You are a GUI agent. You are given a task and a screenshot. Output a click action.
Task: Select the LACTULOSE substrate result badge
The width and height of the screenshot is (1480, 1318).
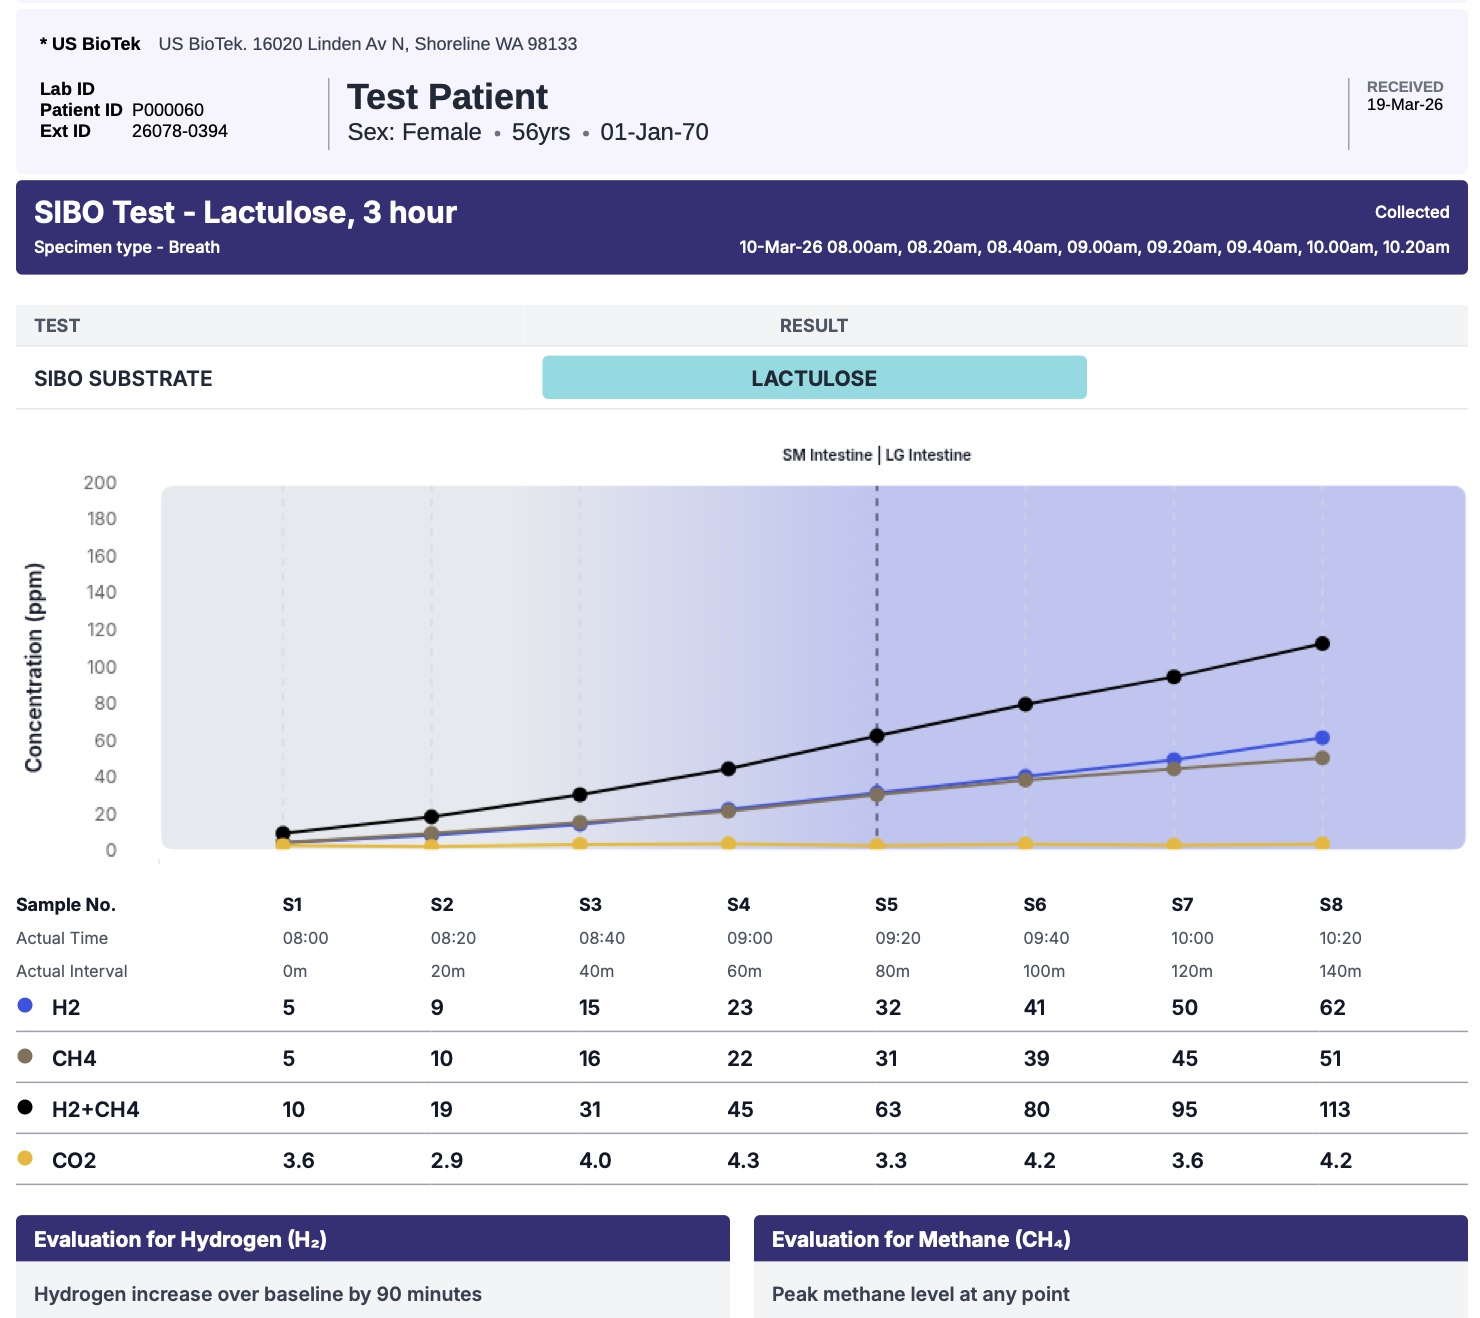point(814,378)
